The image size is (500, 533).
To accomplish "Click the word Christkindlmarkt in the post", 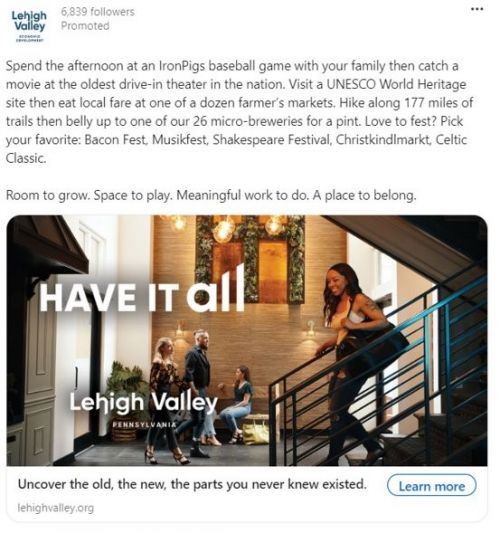I will click(383, 140).
